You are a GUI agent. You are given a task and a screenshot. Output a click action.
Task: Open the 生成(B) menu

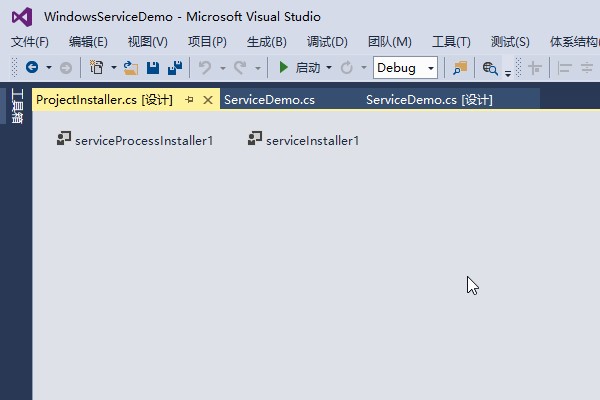[266, 42]
